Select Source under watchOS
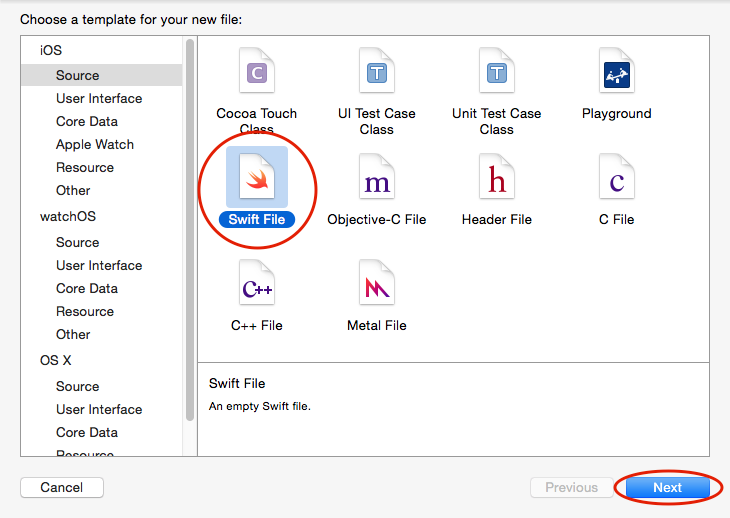This screenshot has height=518, width=730. (x=78, y=242)
